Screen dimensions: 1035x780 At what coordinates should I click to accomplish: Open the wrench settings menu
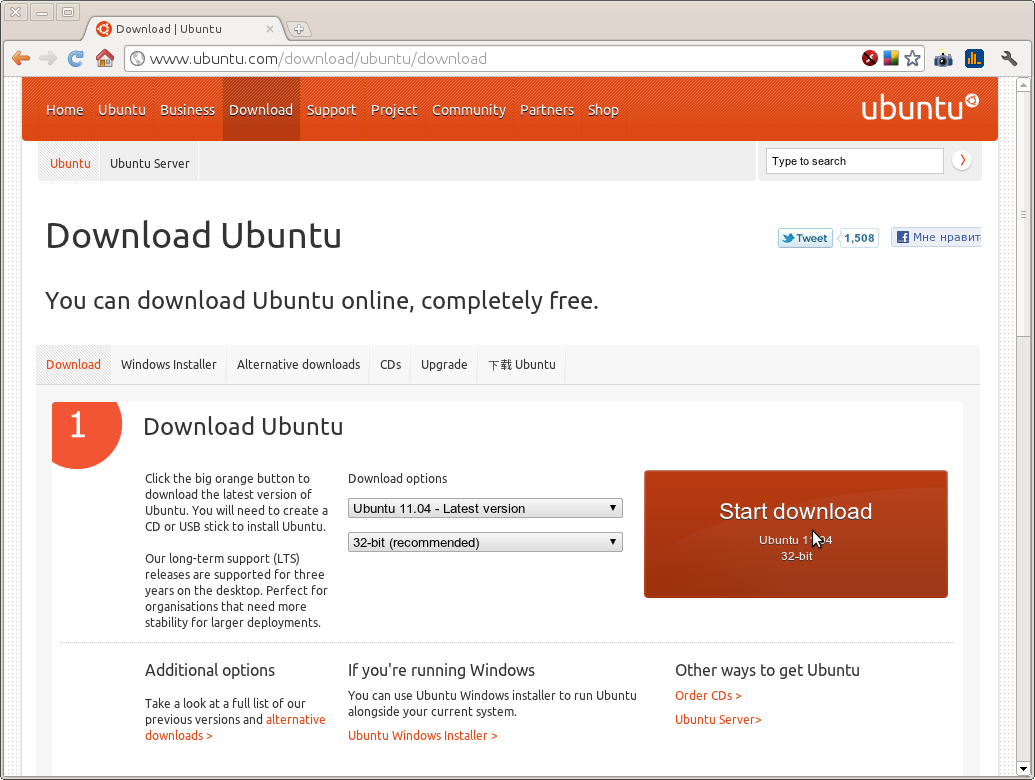click(x=1009, y=59)
